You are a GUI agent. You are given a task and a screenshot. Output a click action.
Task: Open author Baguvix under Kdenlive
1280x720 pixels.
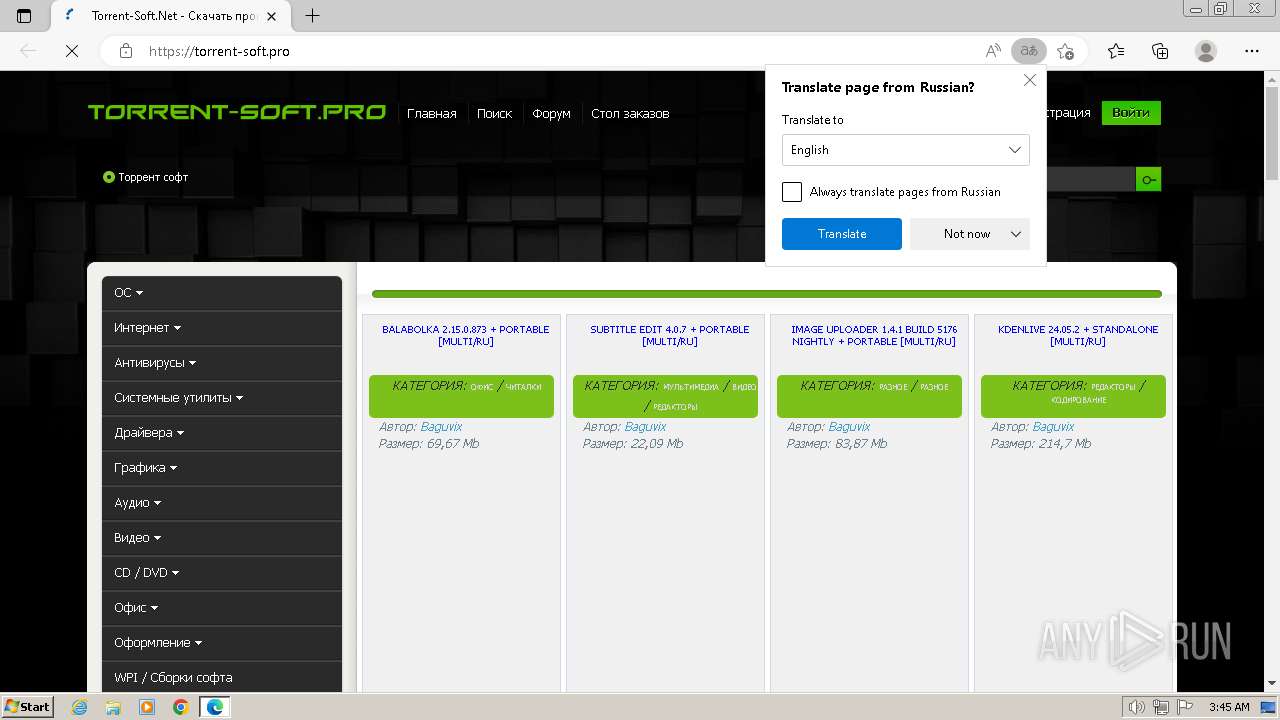tap(1053, 427)
